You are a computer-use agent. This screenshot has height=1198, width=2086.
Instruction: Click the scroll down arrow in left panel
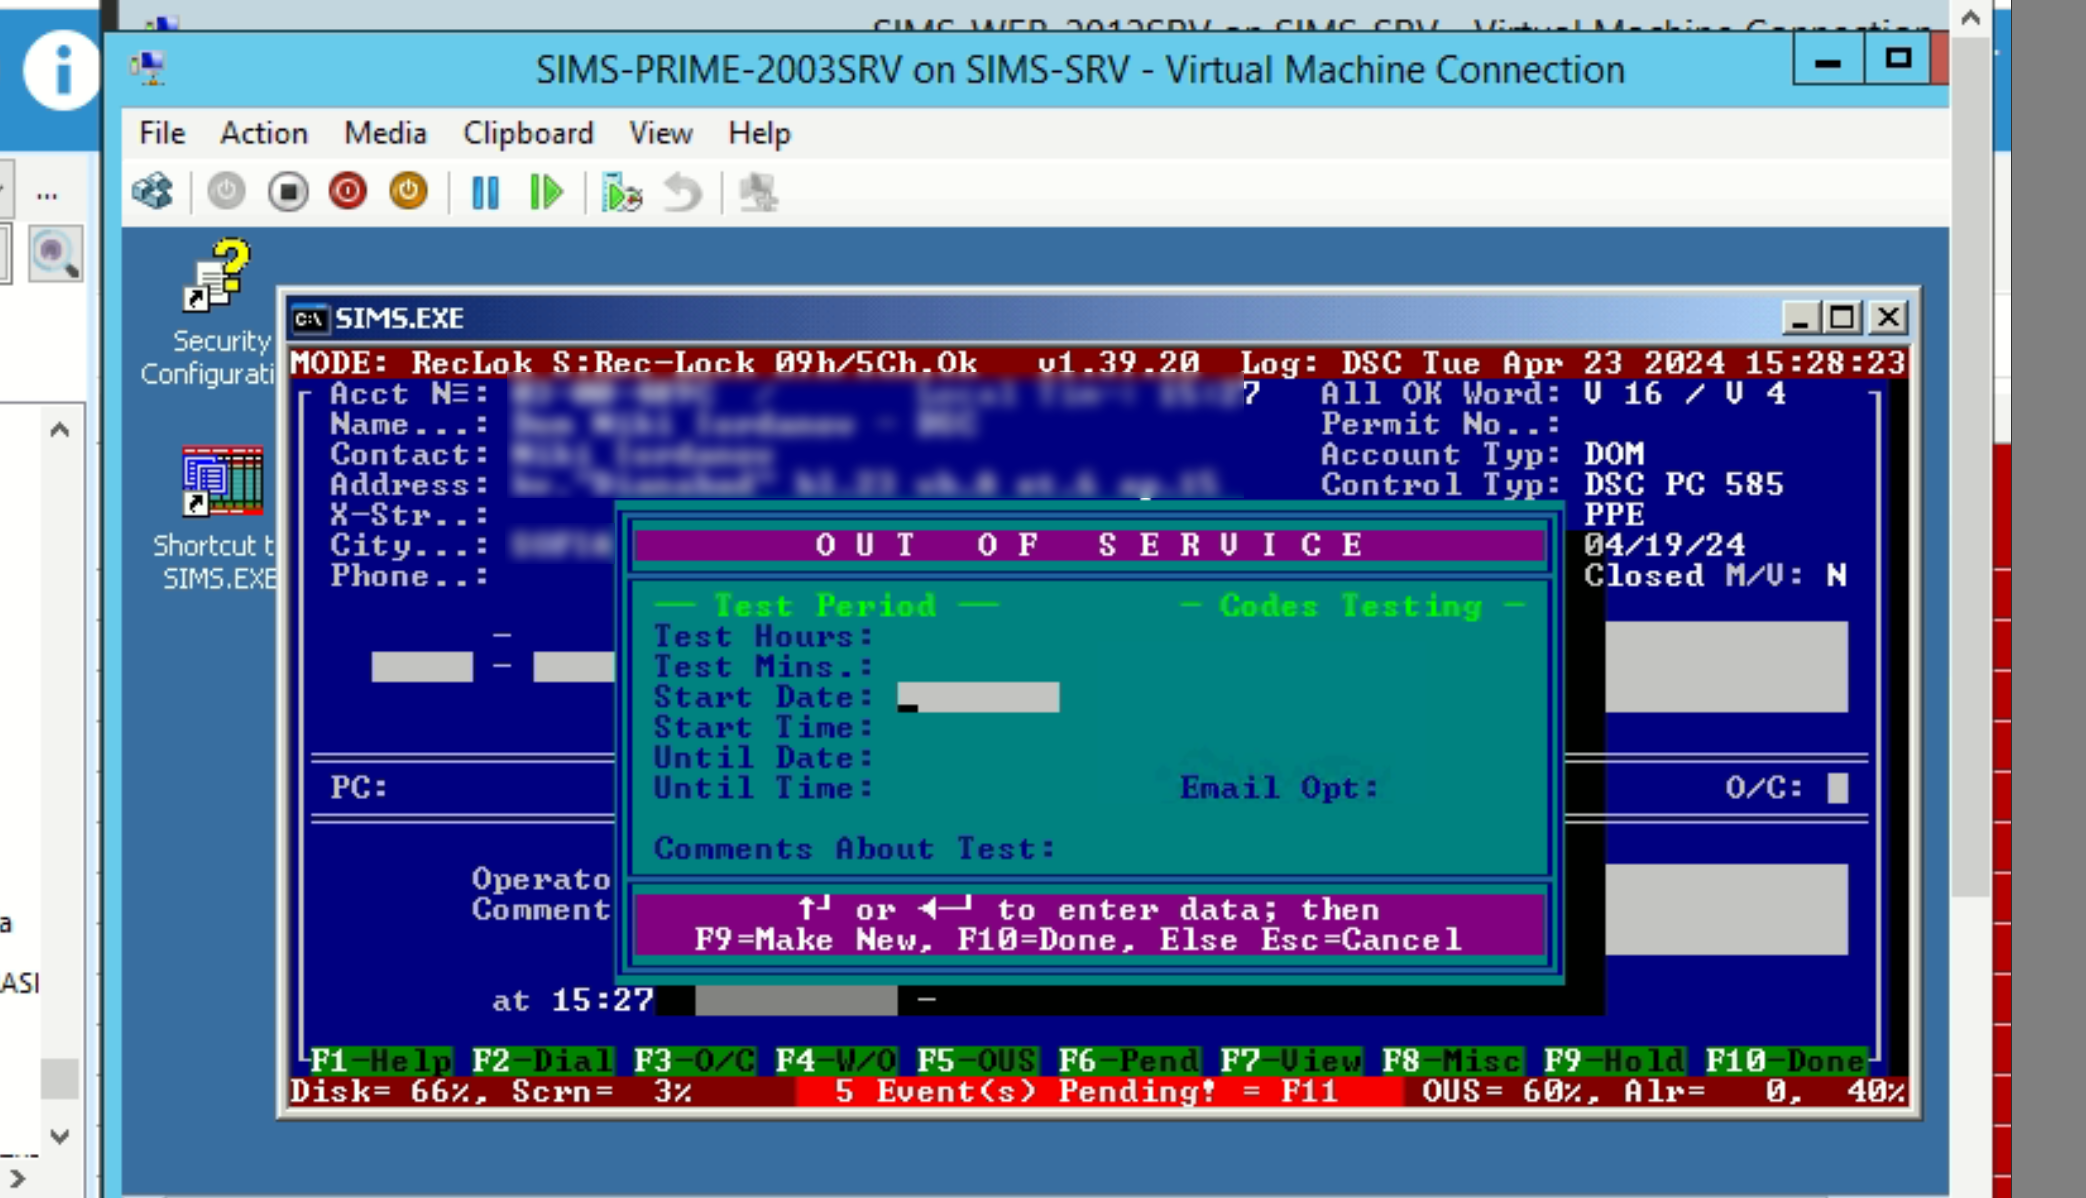tap(59, 1136)
